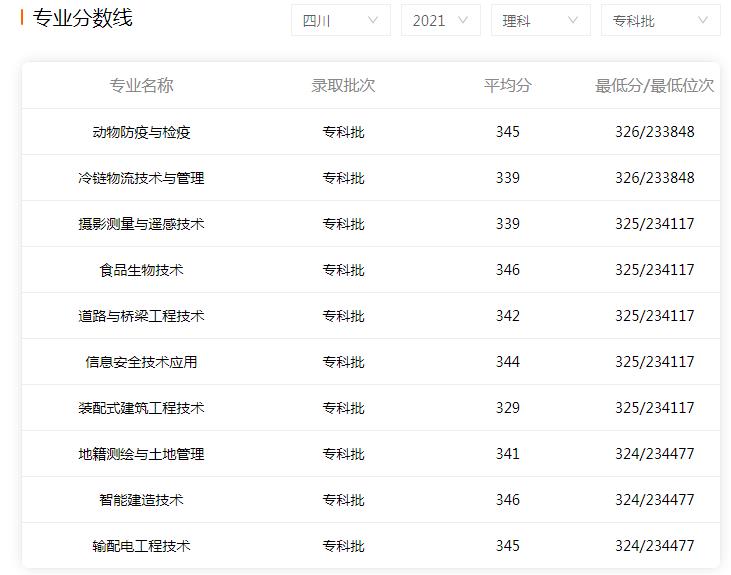Image resolution: width=731 pixels, height=575 pixels.
Task: Select the 冷链物流技术与管理 major name
Action: coord(141,178)
